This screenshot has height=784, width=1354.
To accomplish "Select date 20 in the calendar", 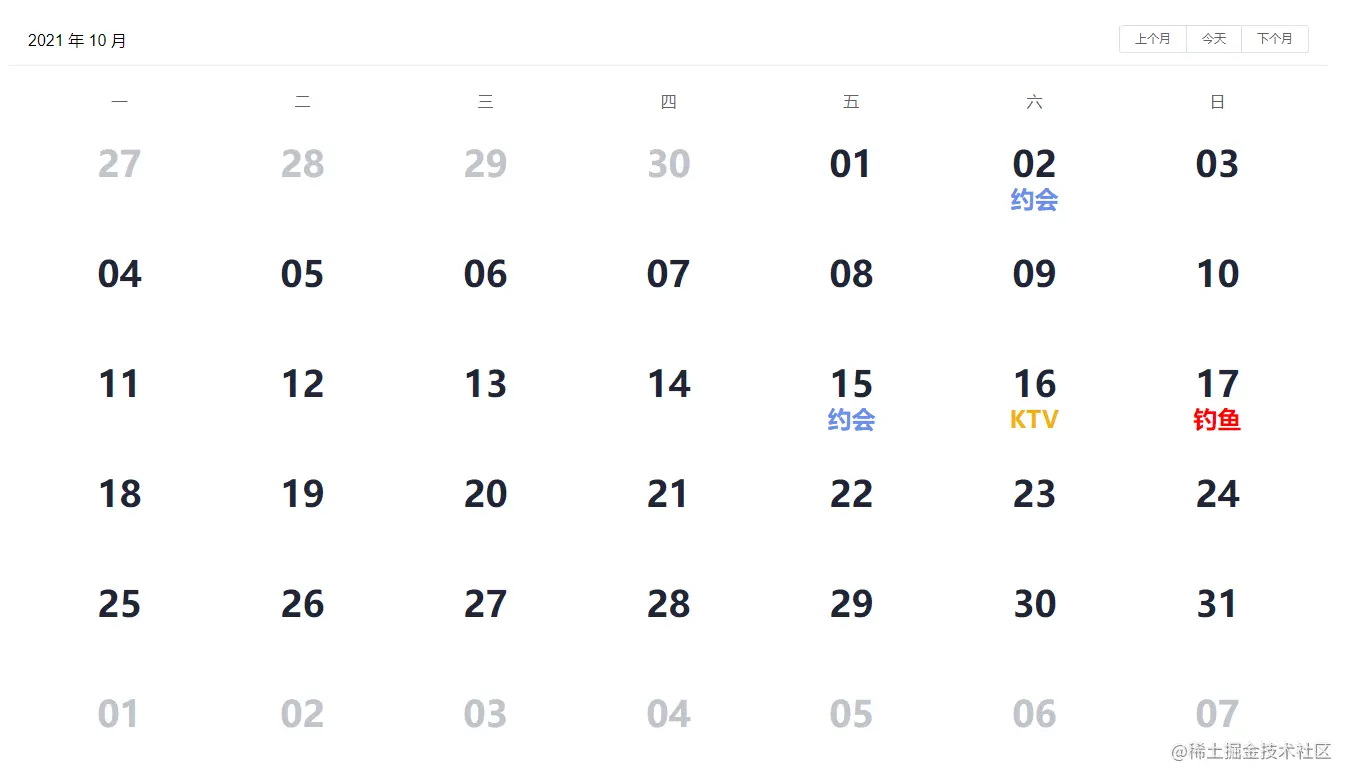I will (x=485, y=495).
